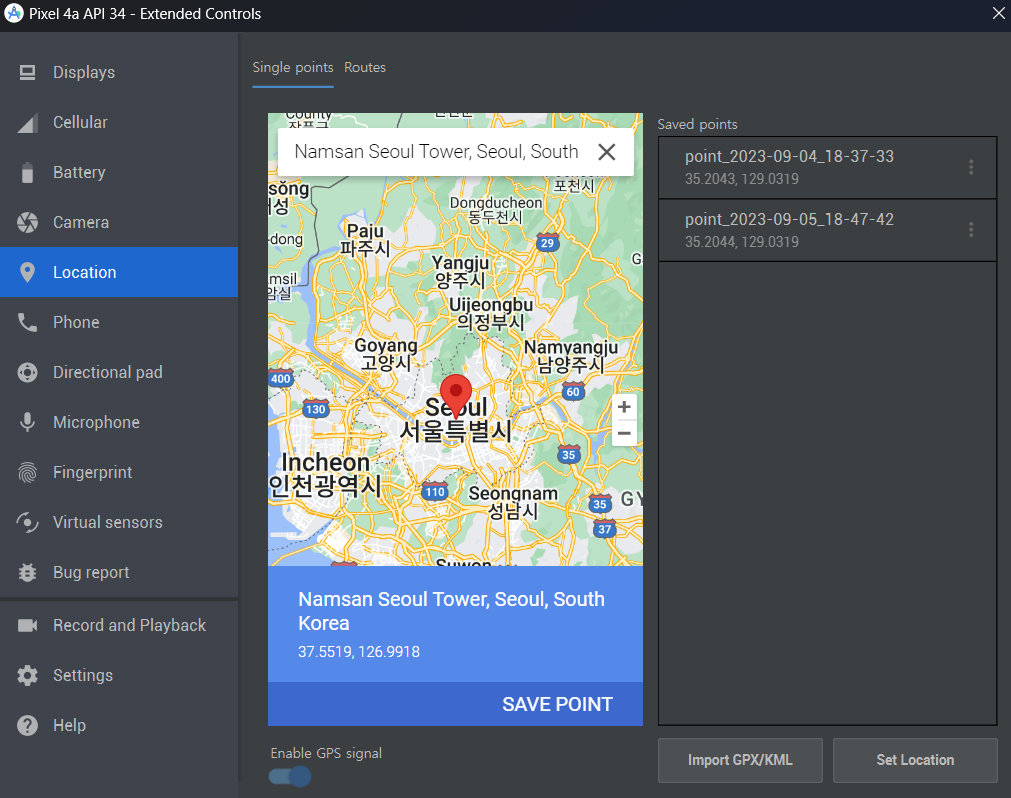This screenshot has width=1011, height=798.
Task: Click the Location pin sidebar icon
Action: click(x=27, y=273)
